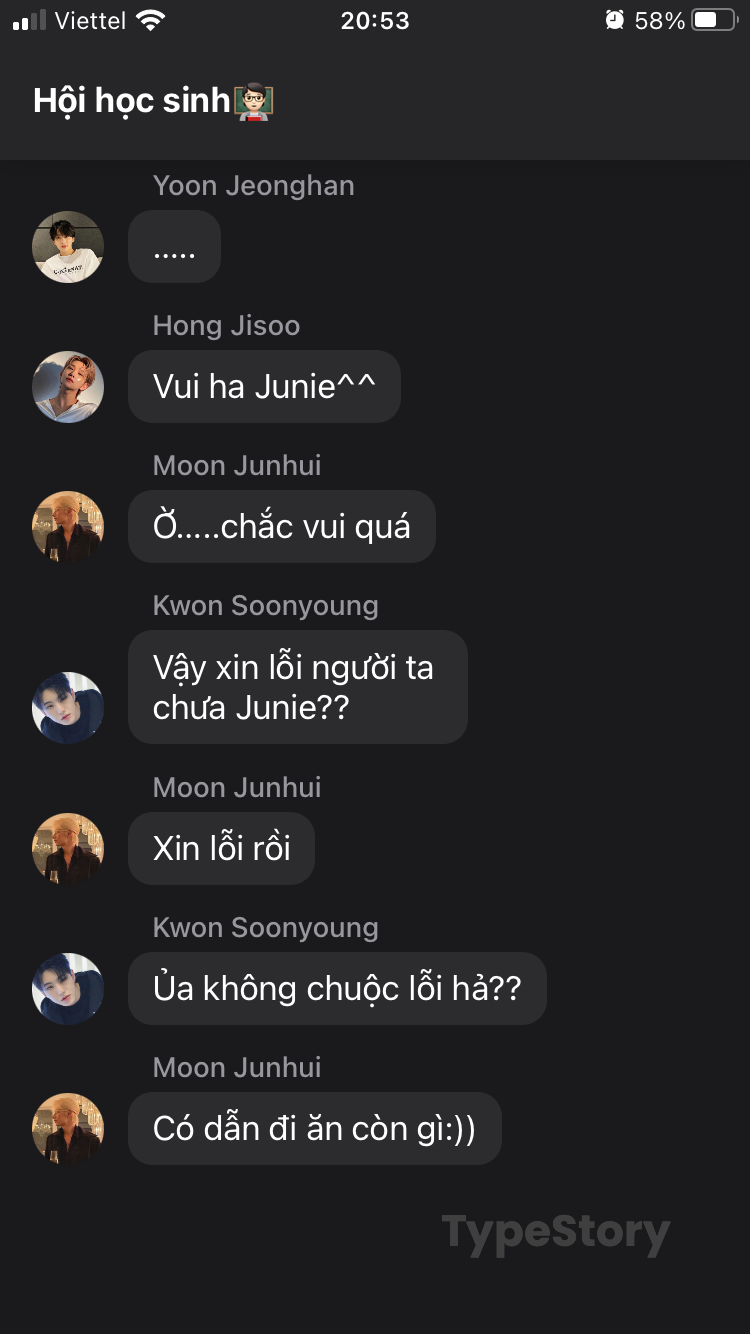Image resolution: width=750 pixels, height=1334 pixels.
Task: Tap the 'Xin lỗi rồi' message bubble
Action: point(221,849)
